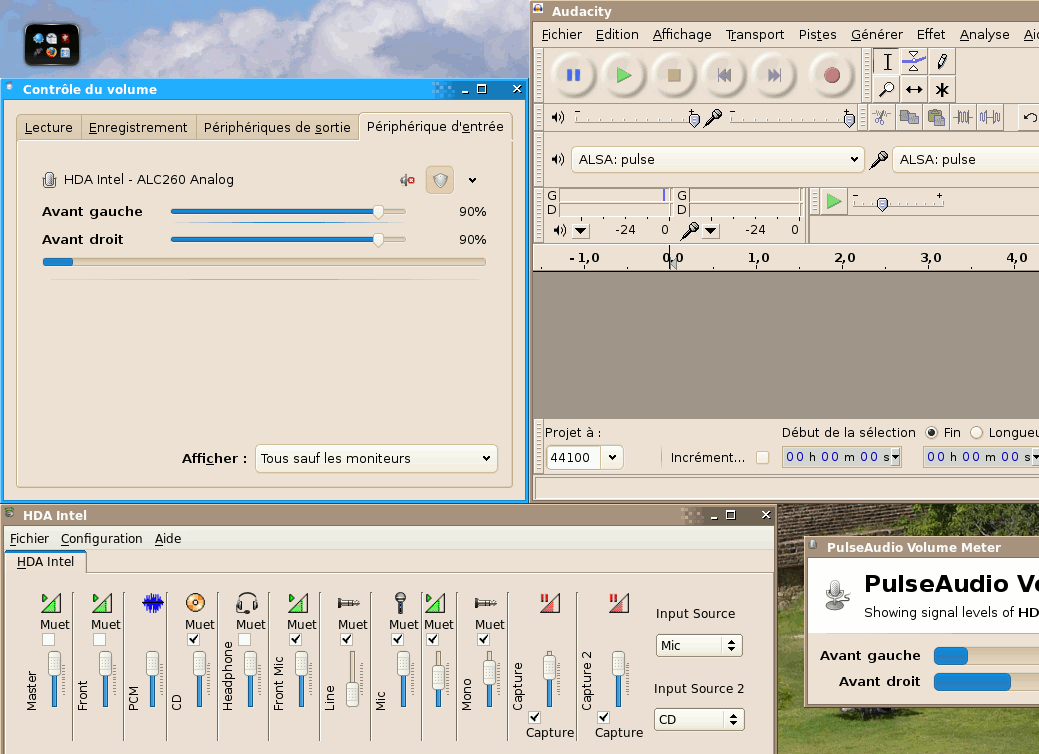Uncheck the Mono Muet checkbox
The height and width of the screenshot is (754, 1039).
click(484, 639)
